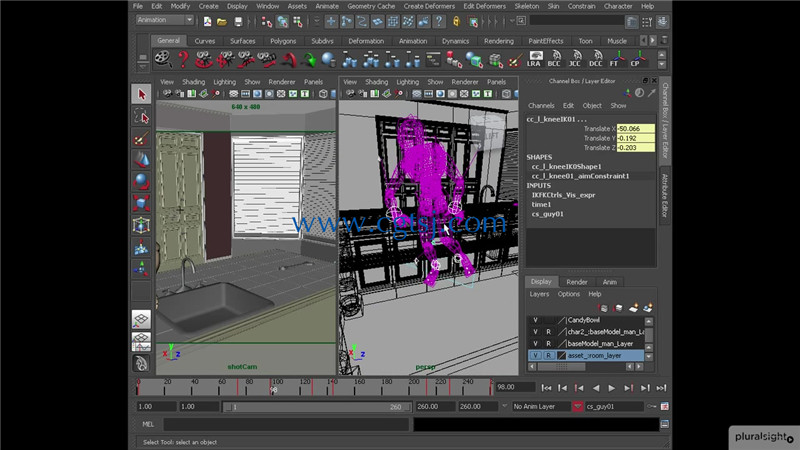Open the Create menu
The width and height of the screenshot is (800, 450).
[208, 6]
